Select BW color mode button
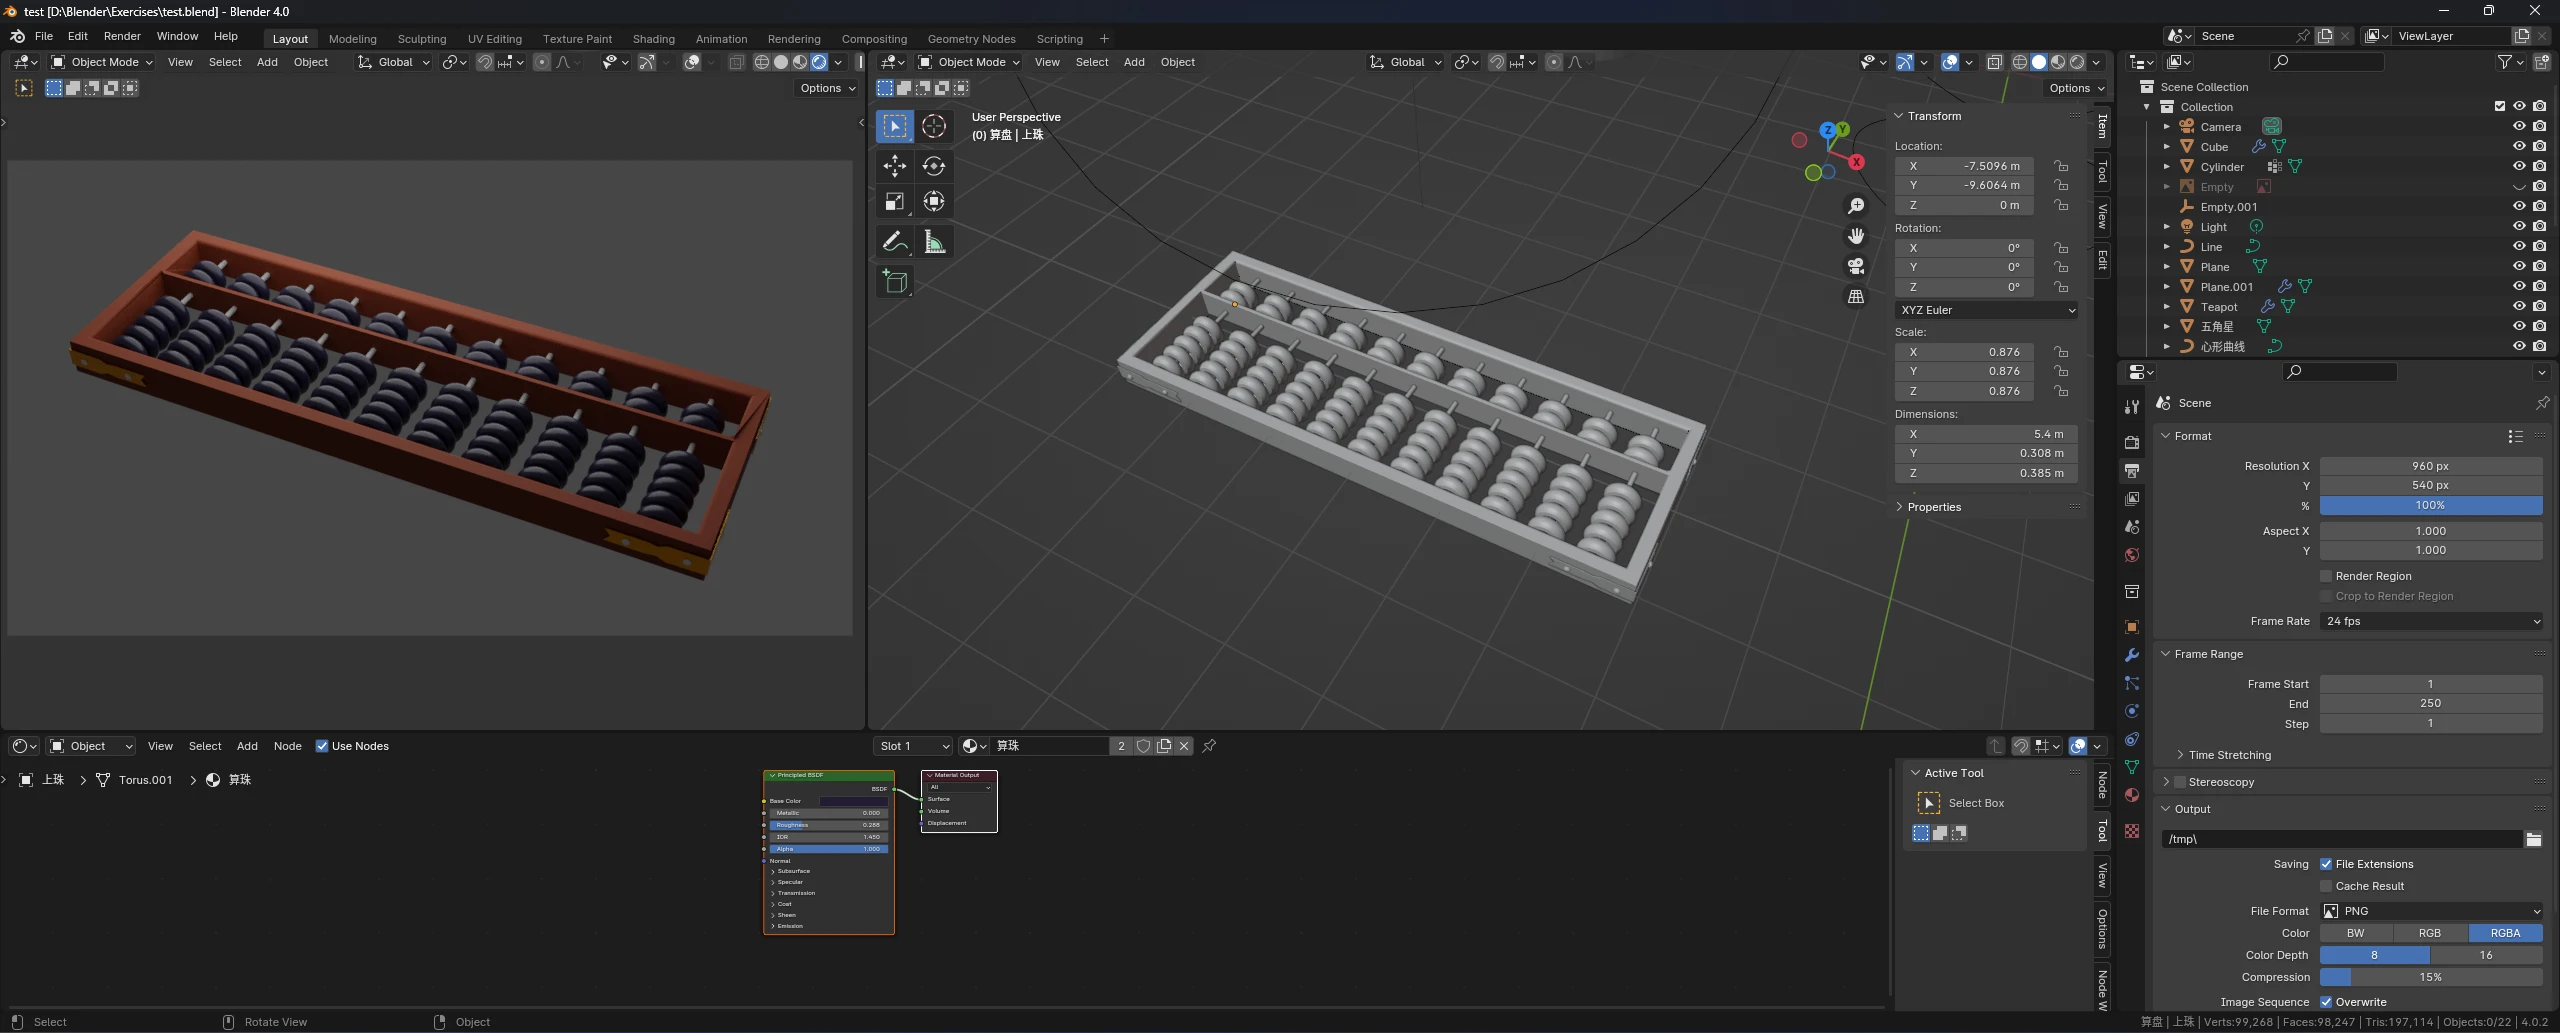 pos(2356,933)
